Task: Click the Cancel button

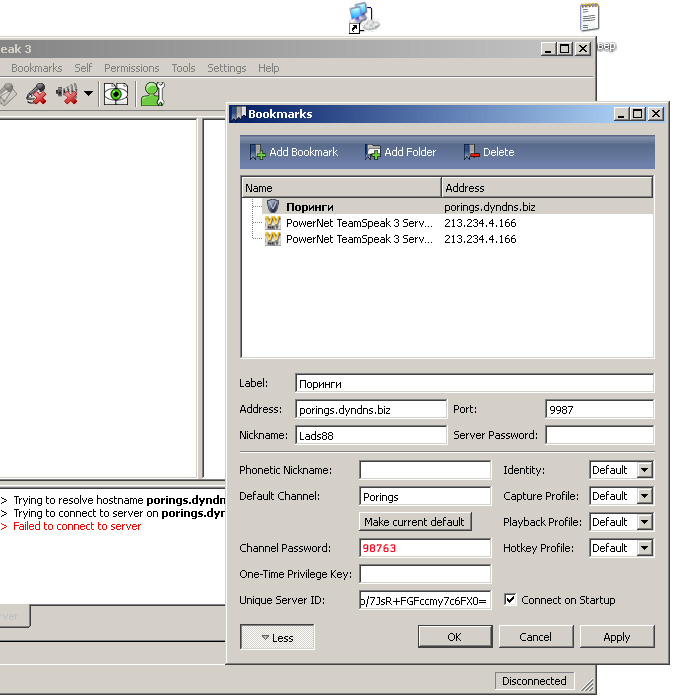Action: pyautogui.click(x=536, y=637)
